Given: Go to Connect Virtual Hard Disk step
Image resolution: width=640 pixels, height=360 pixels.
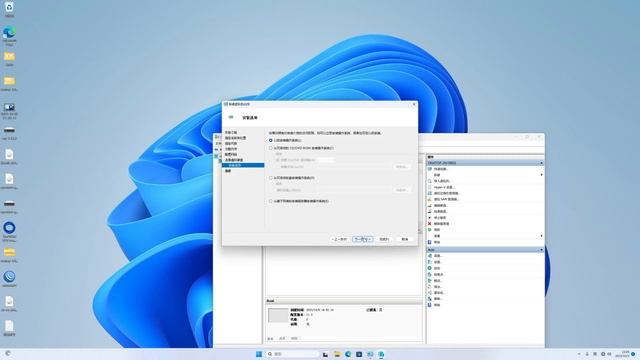Looking at the screenshot, I should 234,160.
